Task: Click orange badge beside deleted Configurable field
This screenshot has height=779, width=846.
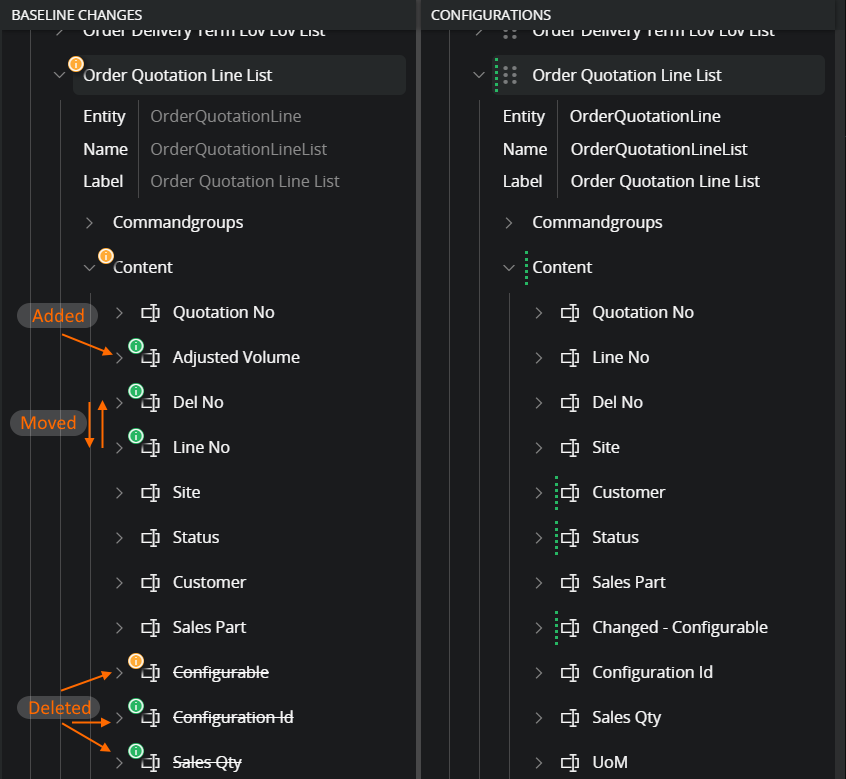Action: click(136, 661)
